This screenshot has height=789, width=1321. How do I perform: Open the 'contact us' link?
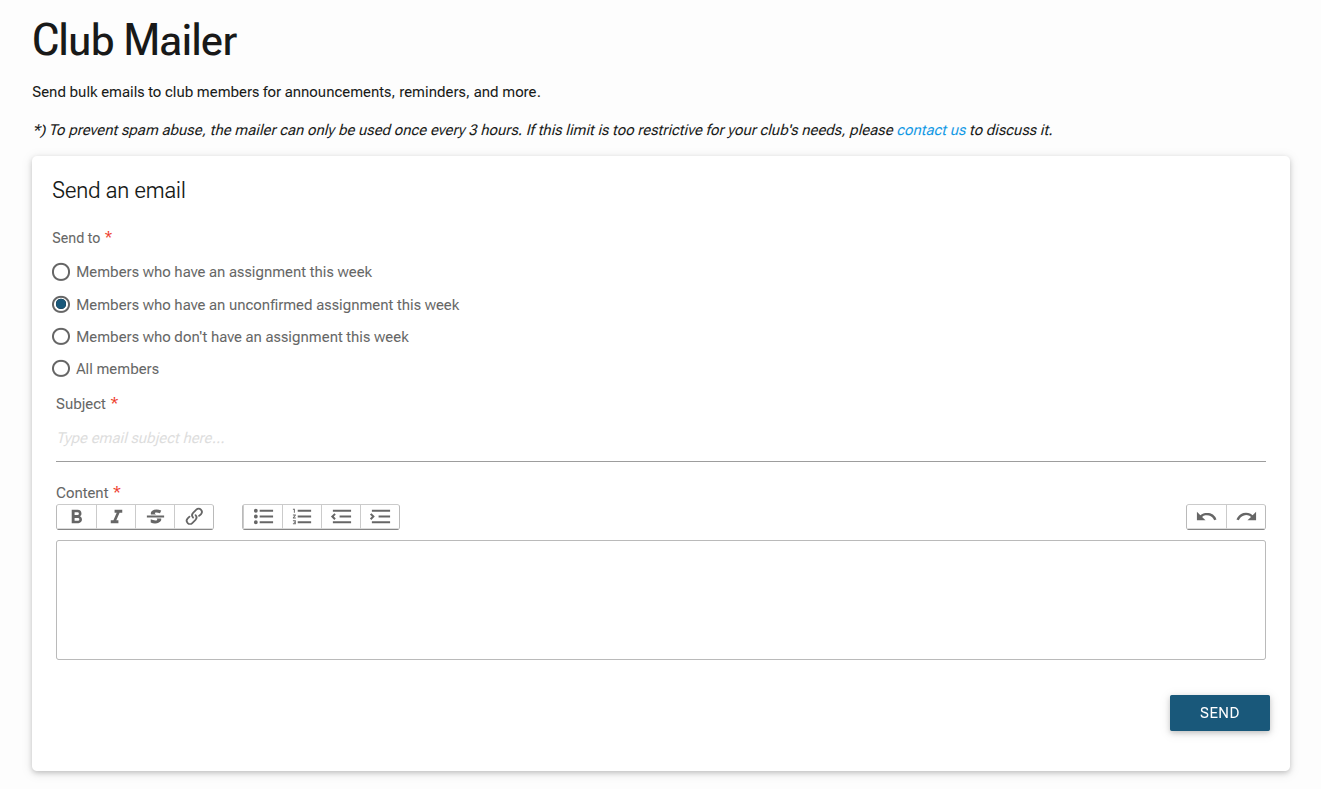(931, 130)
